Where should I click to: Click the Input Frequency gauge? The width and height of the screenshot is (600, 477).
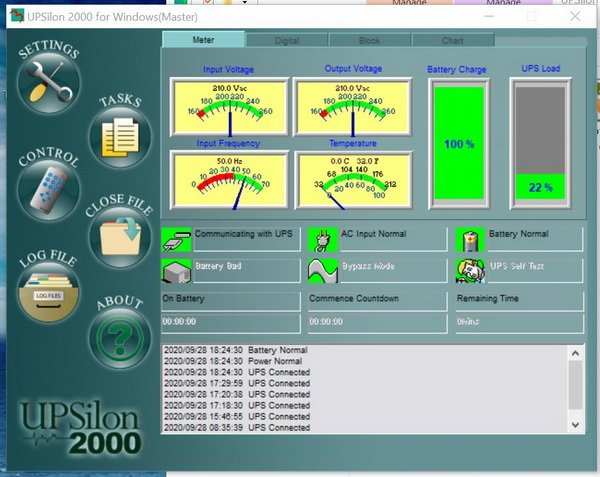[230, 180]
